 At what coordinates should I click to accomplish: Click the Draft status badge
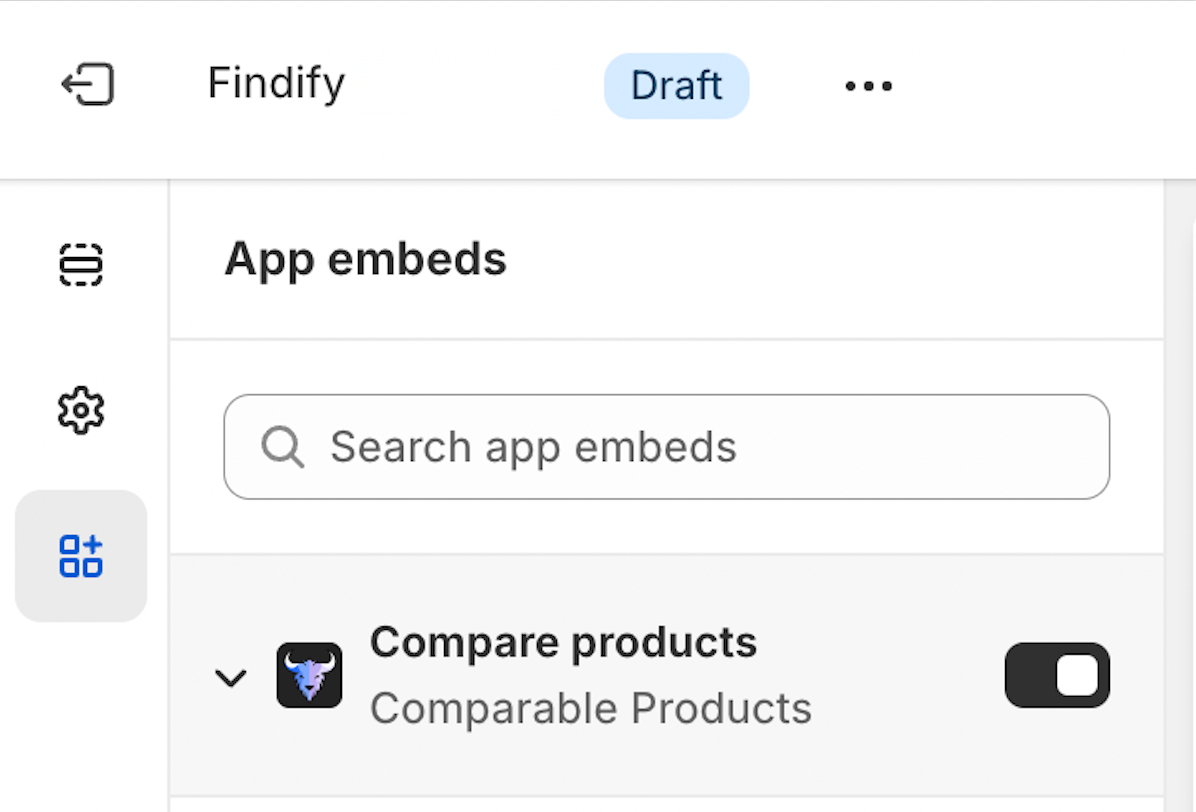point(676,86)
